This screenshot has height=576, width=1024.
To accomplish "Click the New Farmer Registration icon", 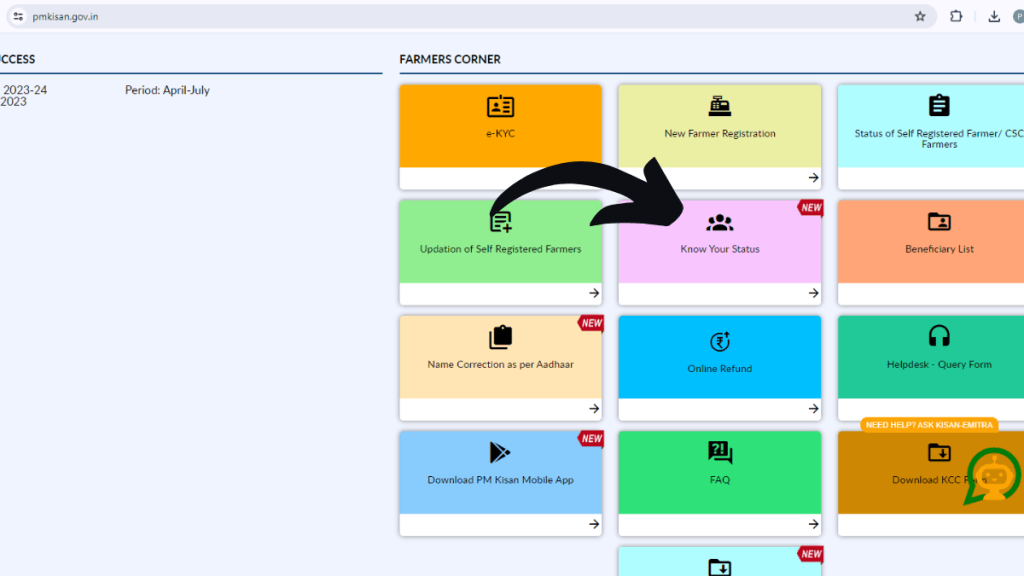I will (720, 106).
